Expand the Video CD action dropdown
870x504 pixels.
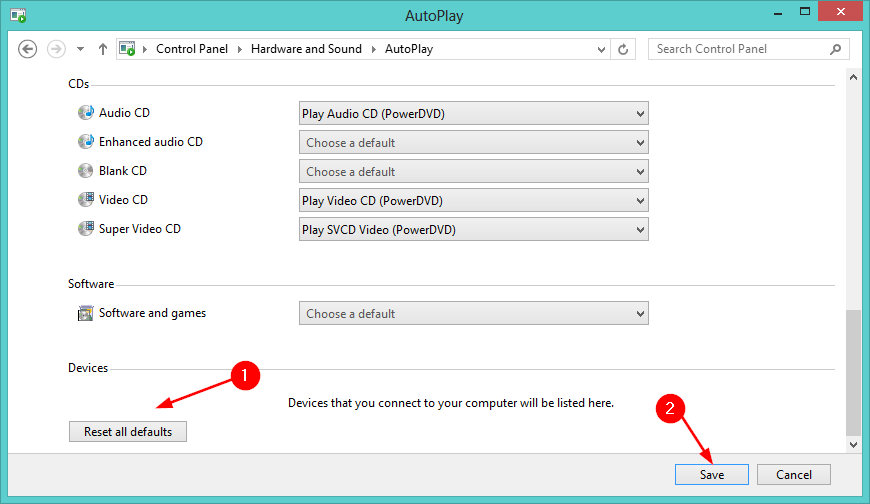(474, 201)
